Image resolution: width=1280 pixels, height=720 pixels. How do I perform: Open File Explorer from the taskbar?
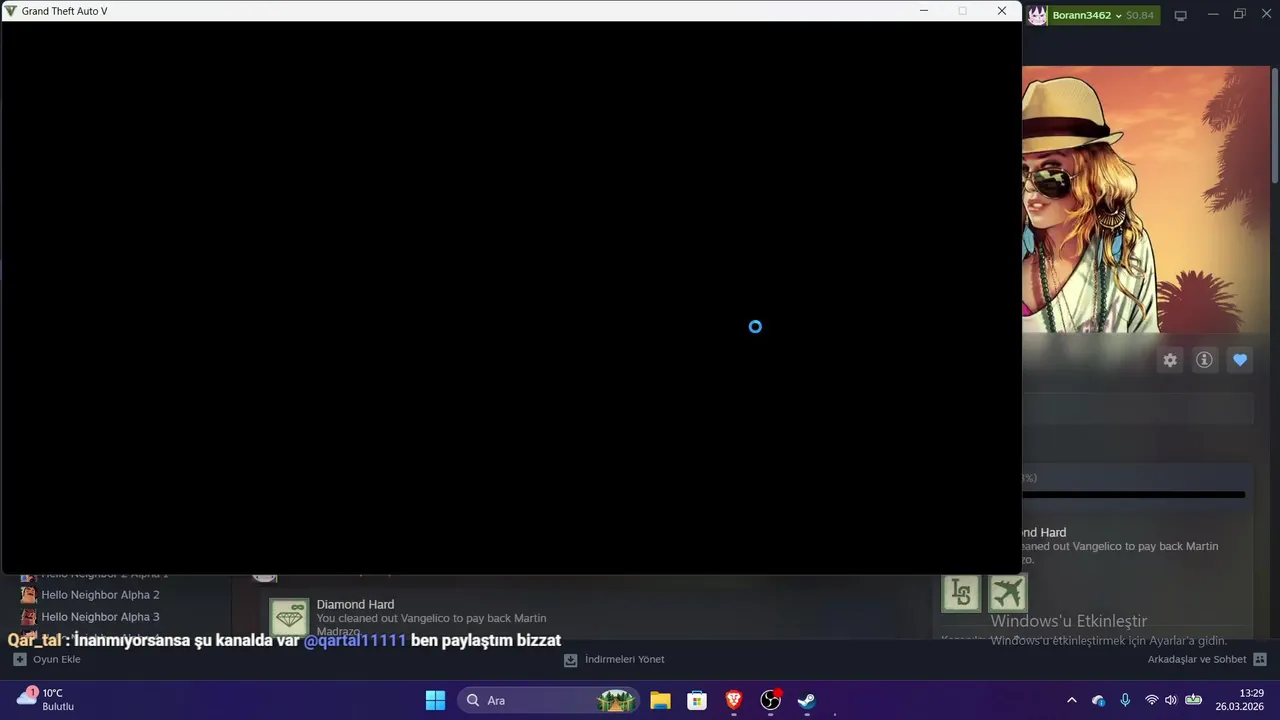660,700
